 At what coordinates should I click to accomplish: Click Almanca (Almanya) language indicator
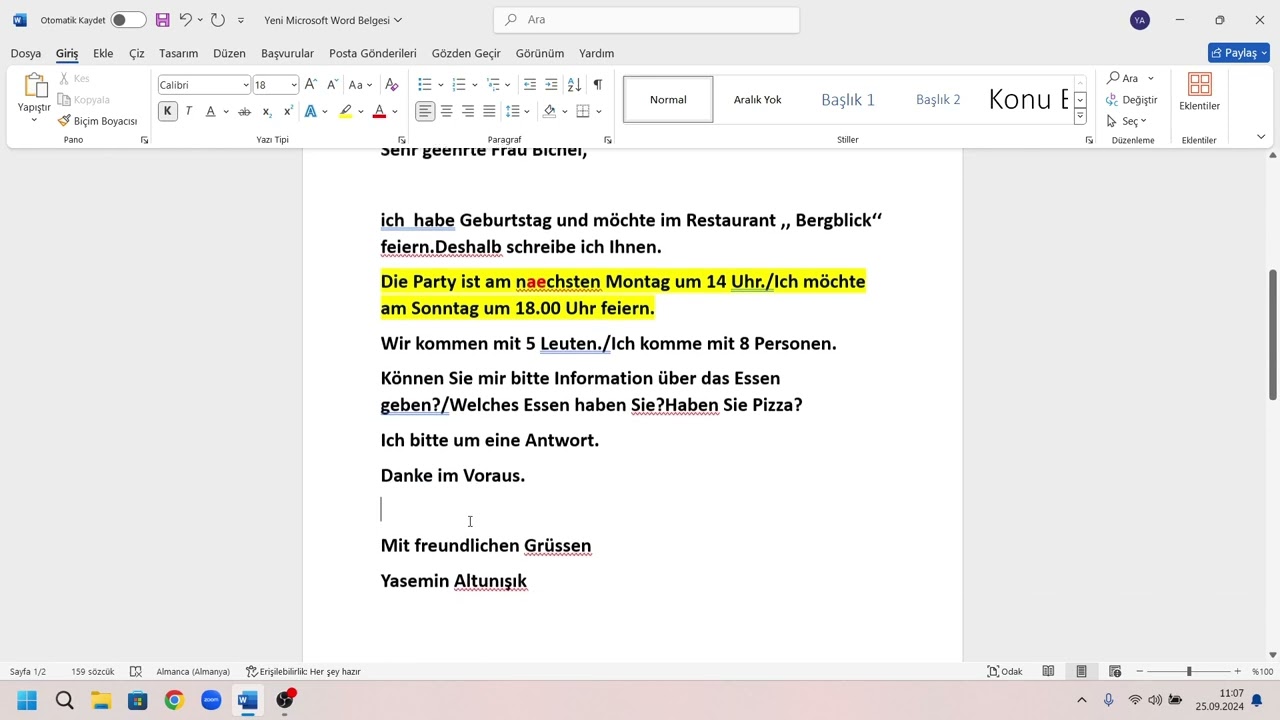193,672
